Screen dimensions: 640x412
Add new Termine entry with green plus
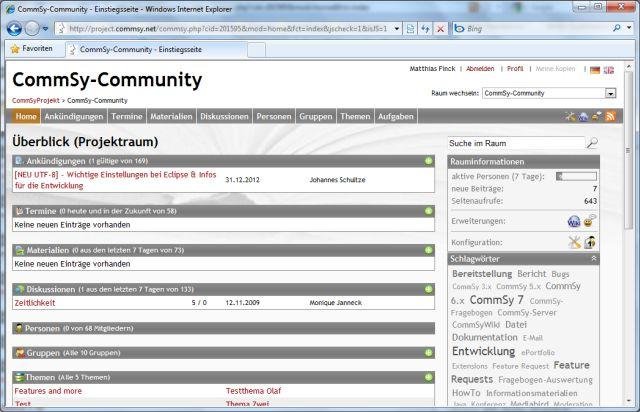point(428,211)
